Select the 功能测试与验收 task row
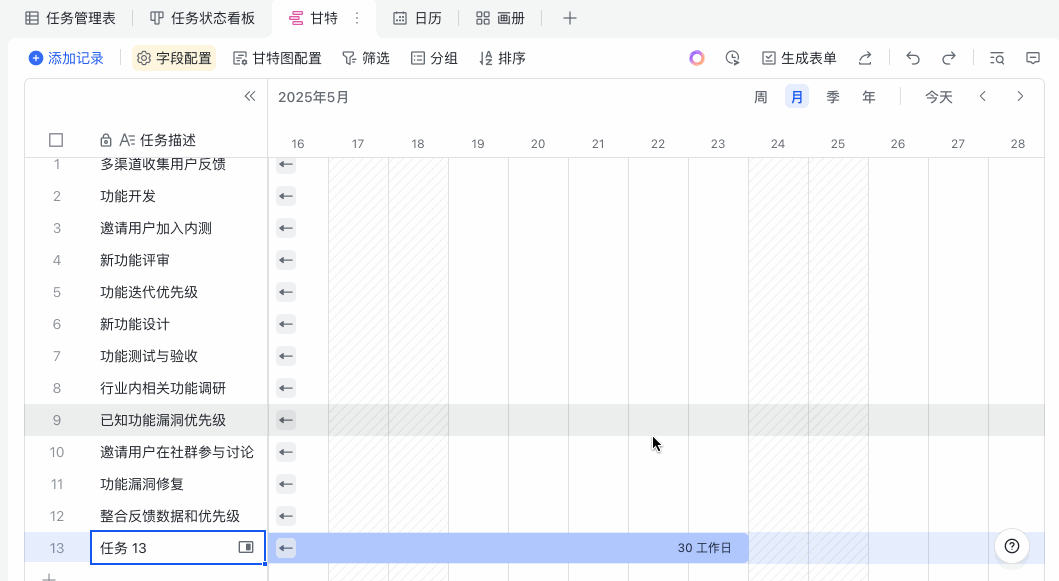The image size is (1059, 581). [147, 356]
